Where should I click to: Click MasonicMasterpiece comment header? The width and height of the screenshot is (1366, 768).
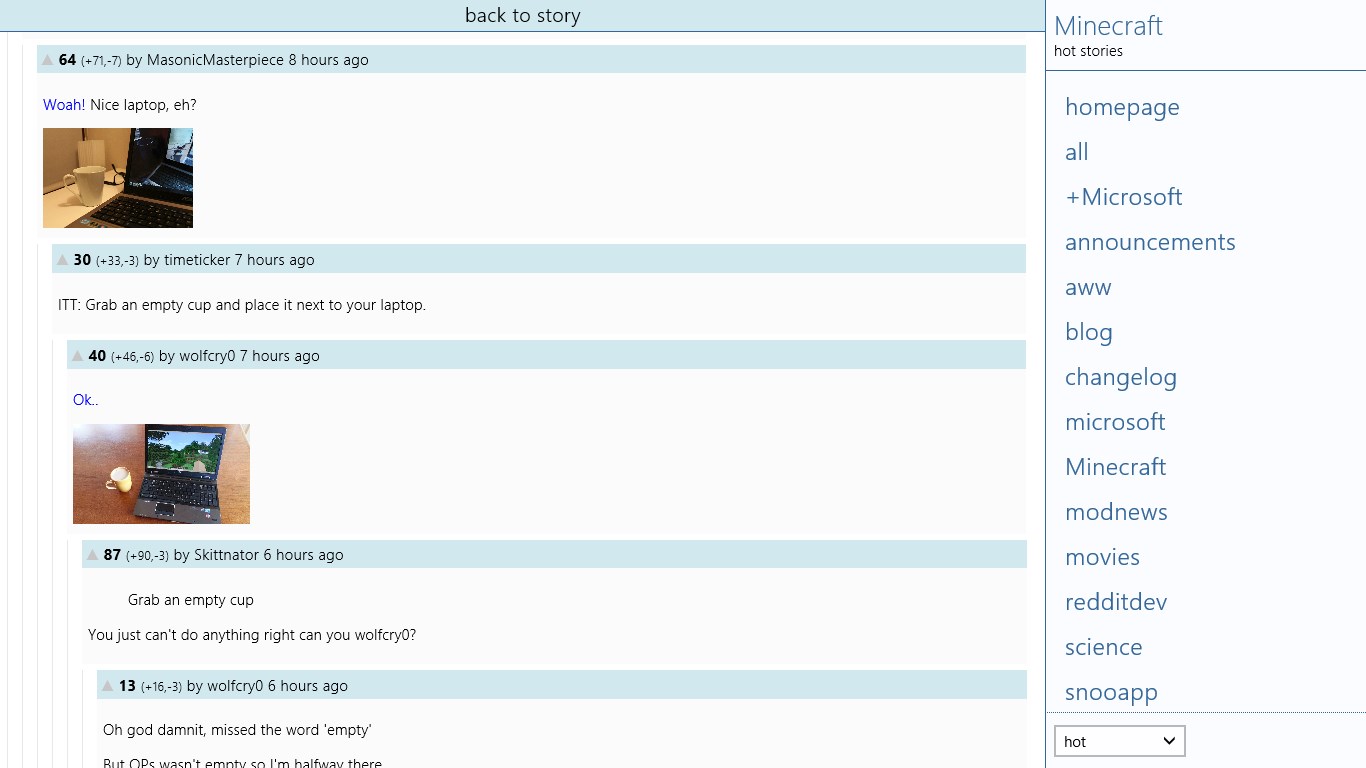tap(531, 59)
